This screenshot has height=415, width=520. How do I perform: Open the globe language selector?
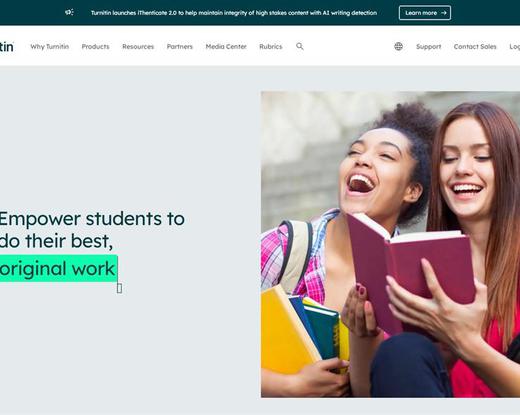tap(398, 46)
